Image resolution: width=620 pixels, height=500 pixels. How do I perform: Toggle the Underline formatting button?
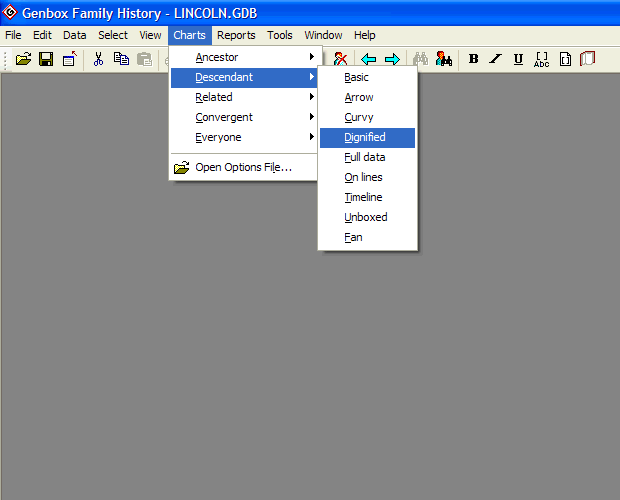(518, 59)
